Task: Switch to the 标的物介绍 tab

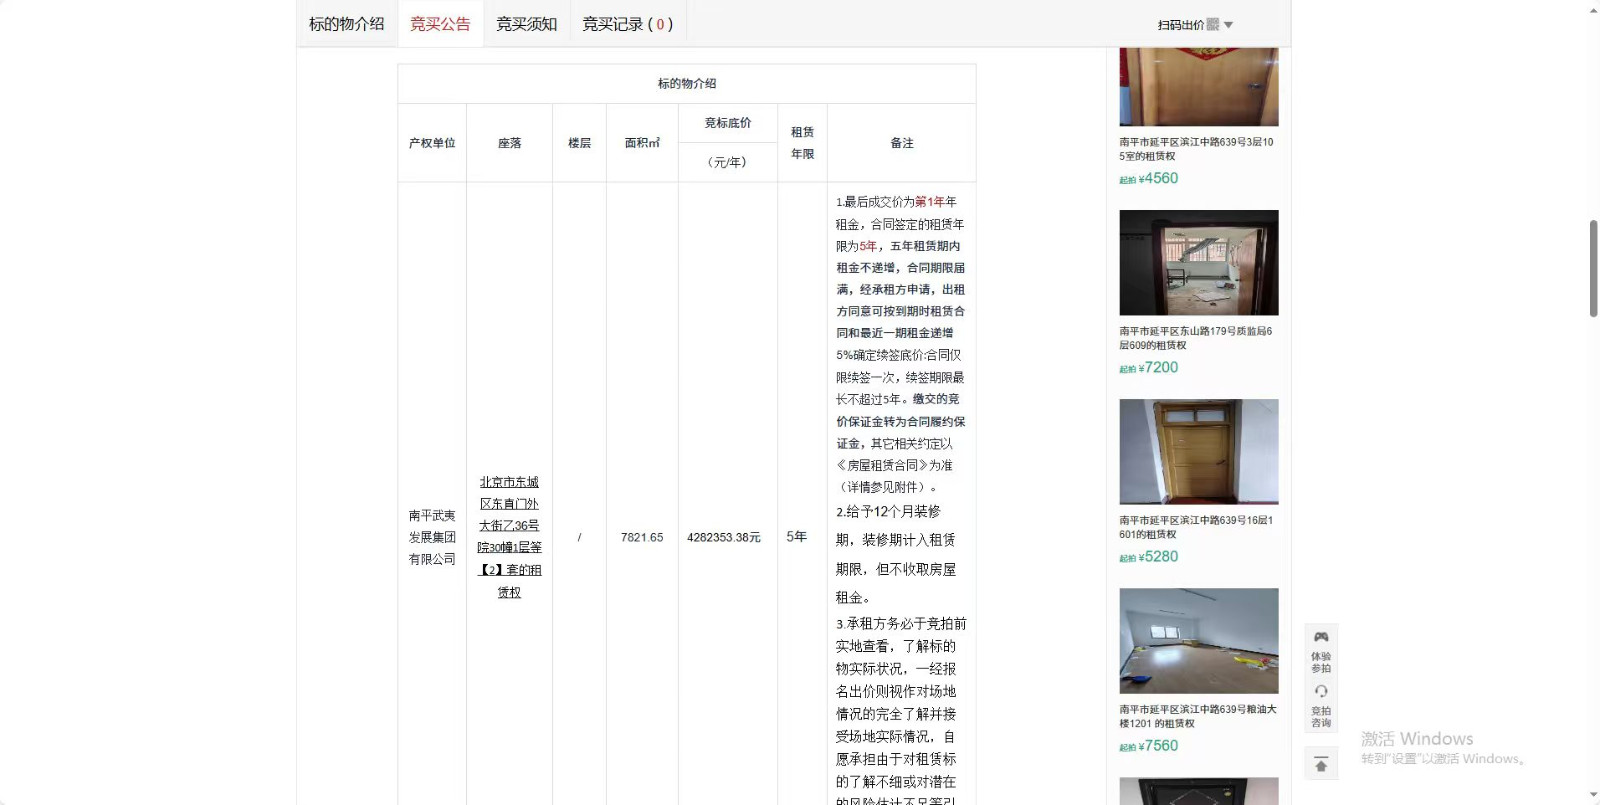Action: point(346,24)
